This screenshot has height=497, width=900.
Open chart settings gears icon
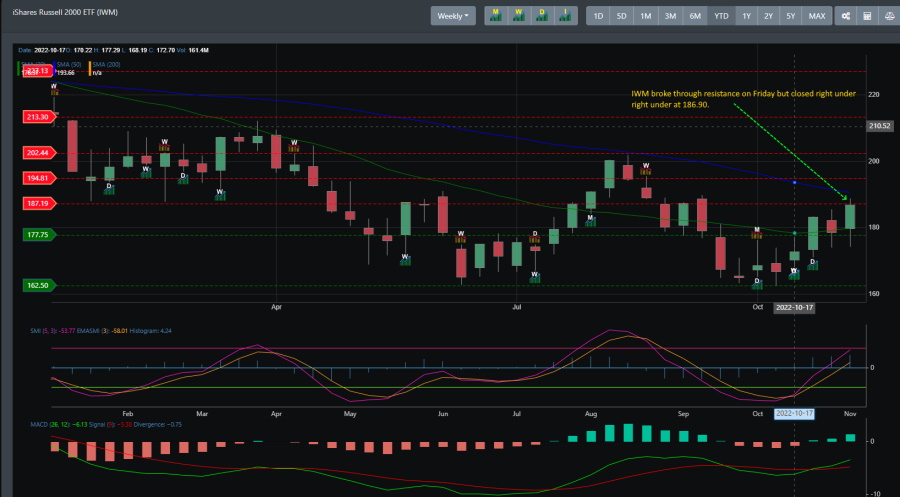click(845, 16)
